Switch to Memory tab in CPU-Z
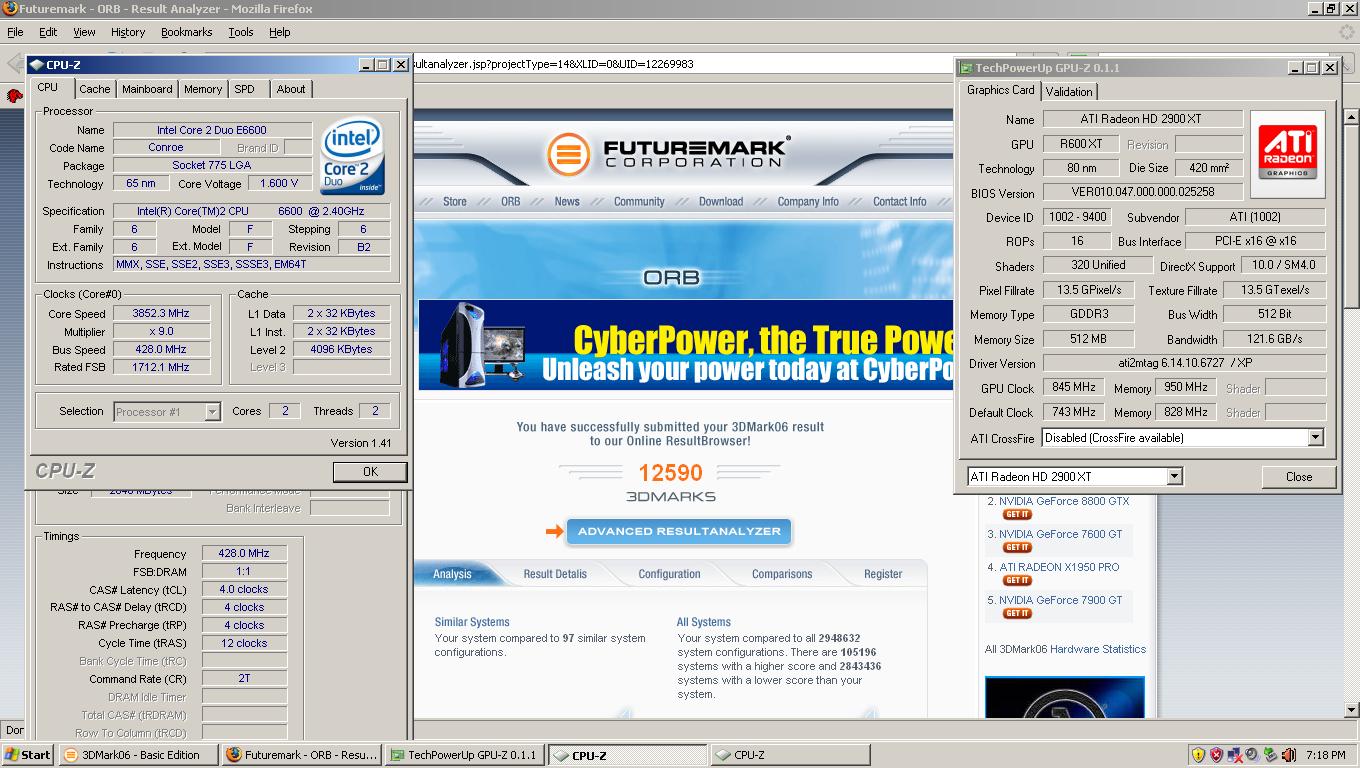This screenshot has height=768, width=1360. coord(203,89)
